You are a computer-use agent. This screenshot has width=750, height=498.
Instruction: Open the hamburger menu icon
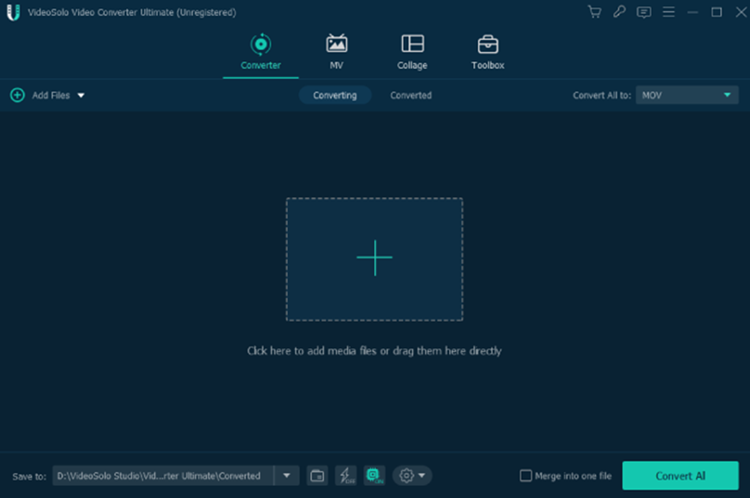tap(669, 12)
